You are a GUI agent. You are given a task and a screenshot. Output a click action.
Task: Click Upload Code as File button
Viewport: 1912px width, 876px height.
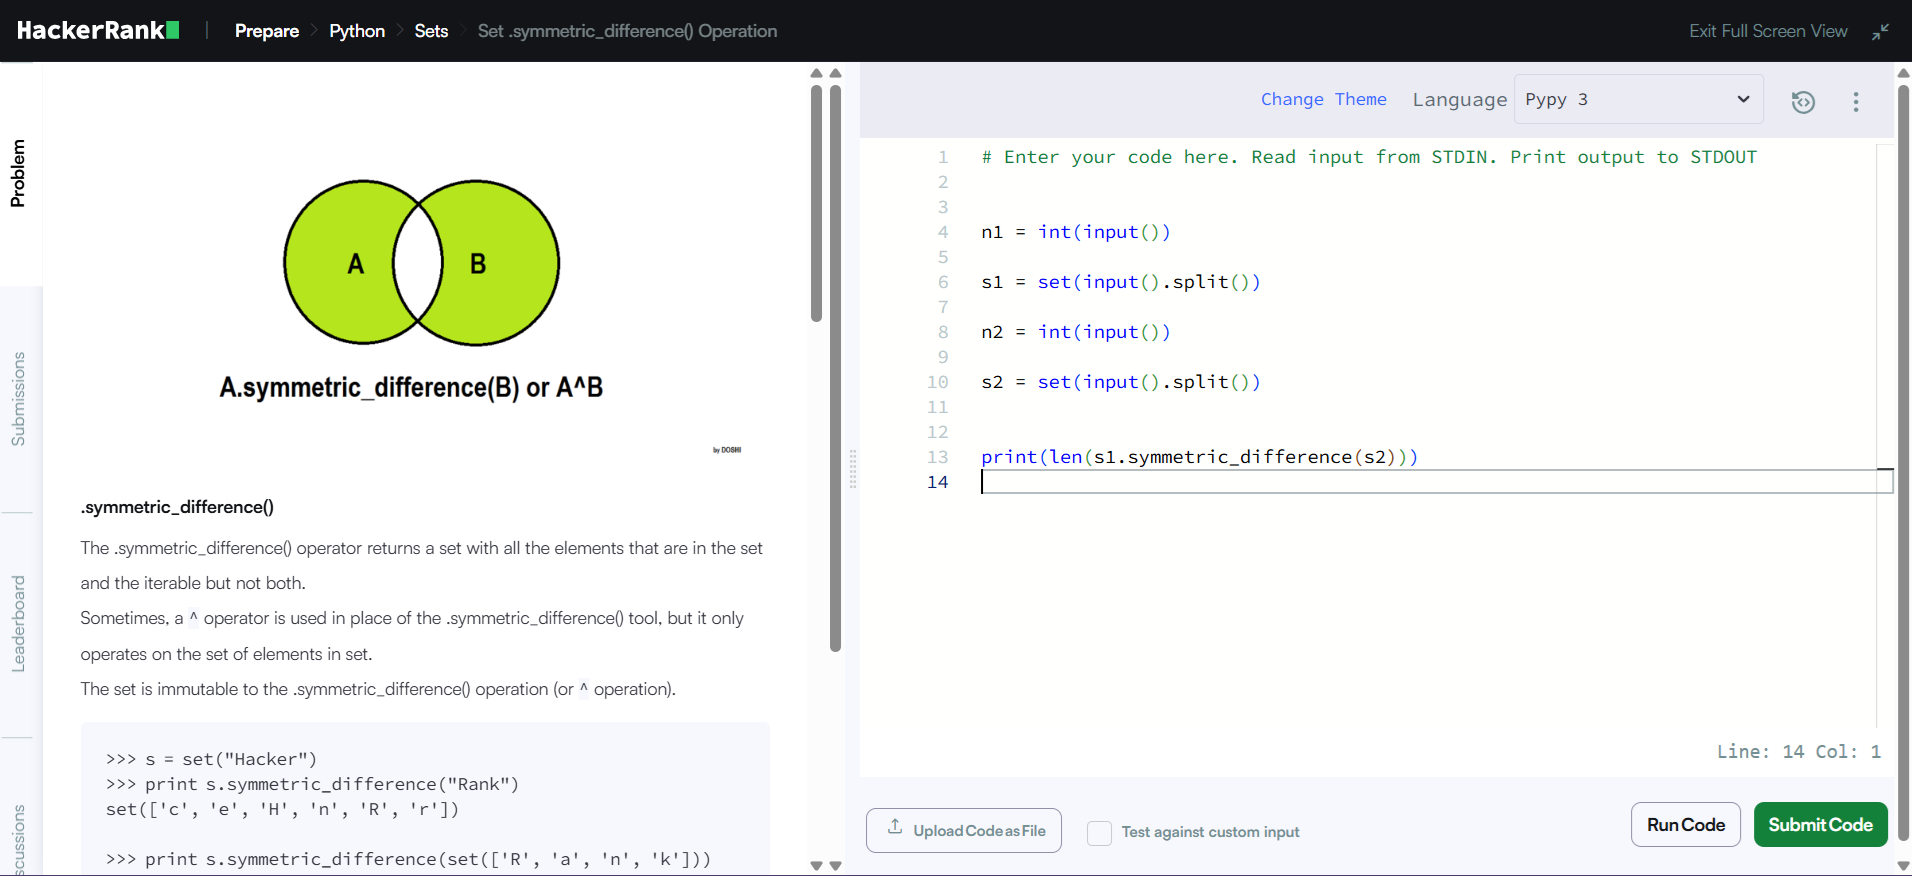[x=964, y=831]
